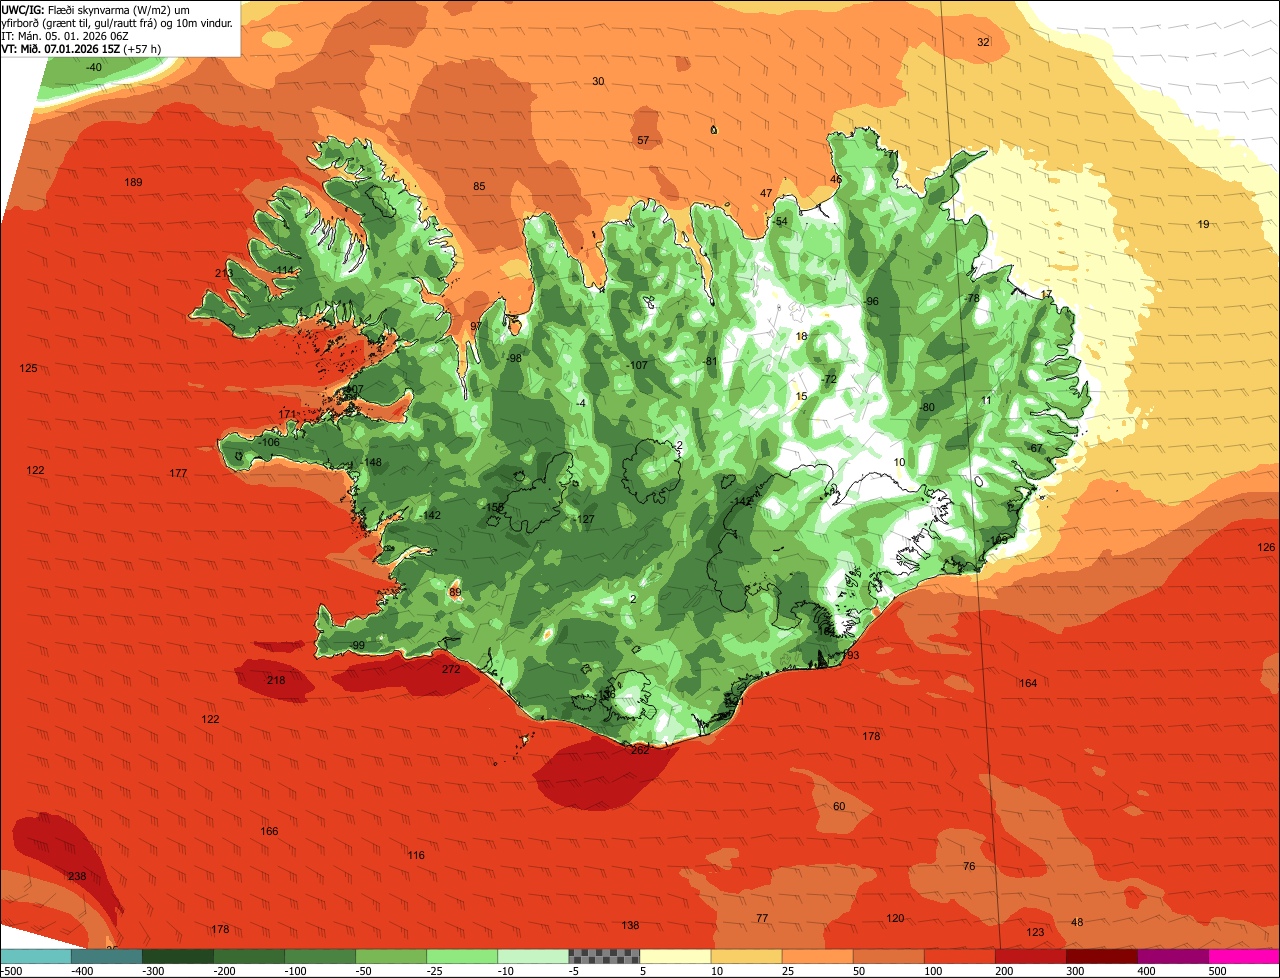The width and height of the screenshot is (1280, 978).
Task: Click the flux value 125 at the western edge
Action: coord(28,369)
